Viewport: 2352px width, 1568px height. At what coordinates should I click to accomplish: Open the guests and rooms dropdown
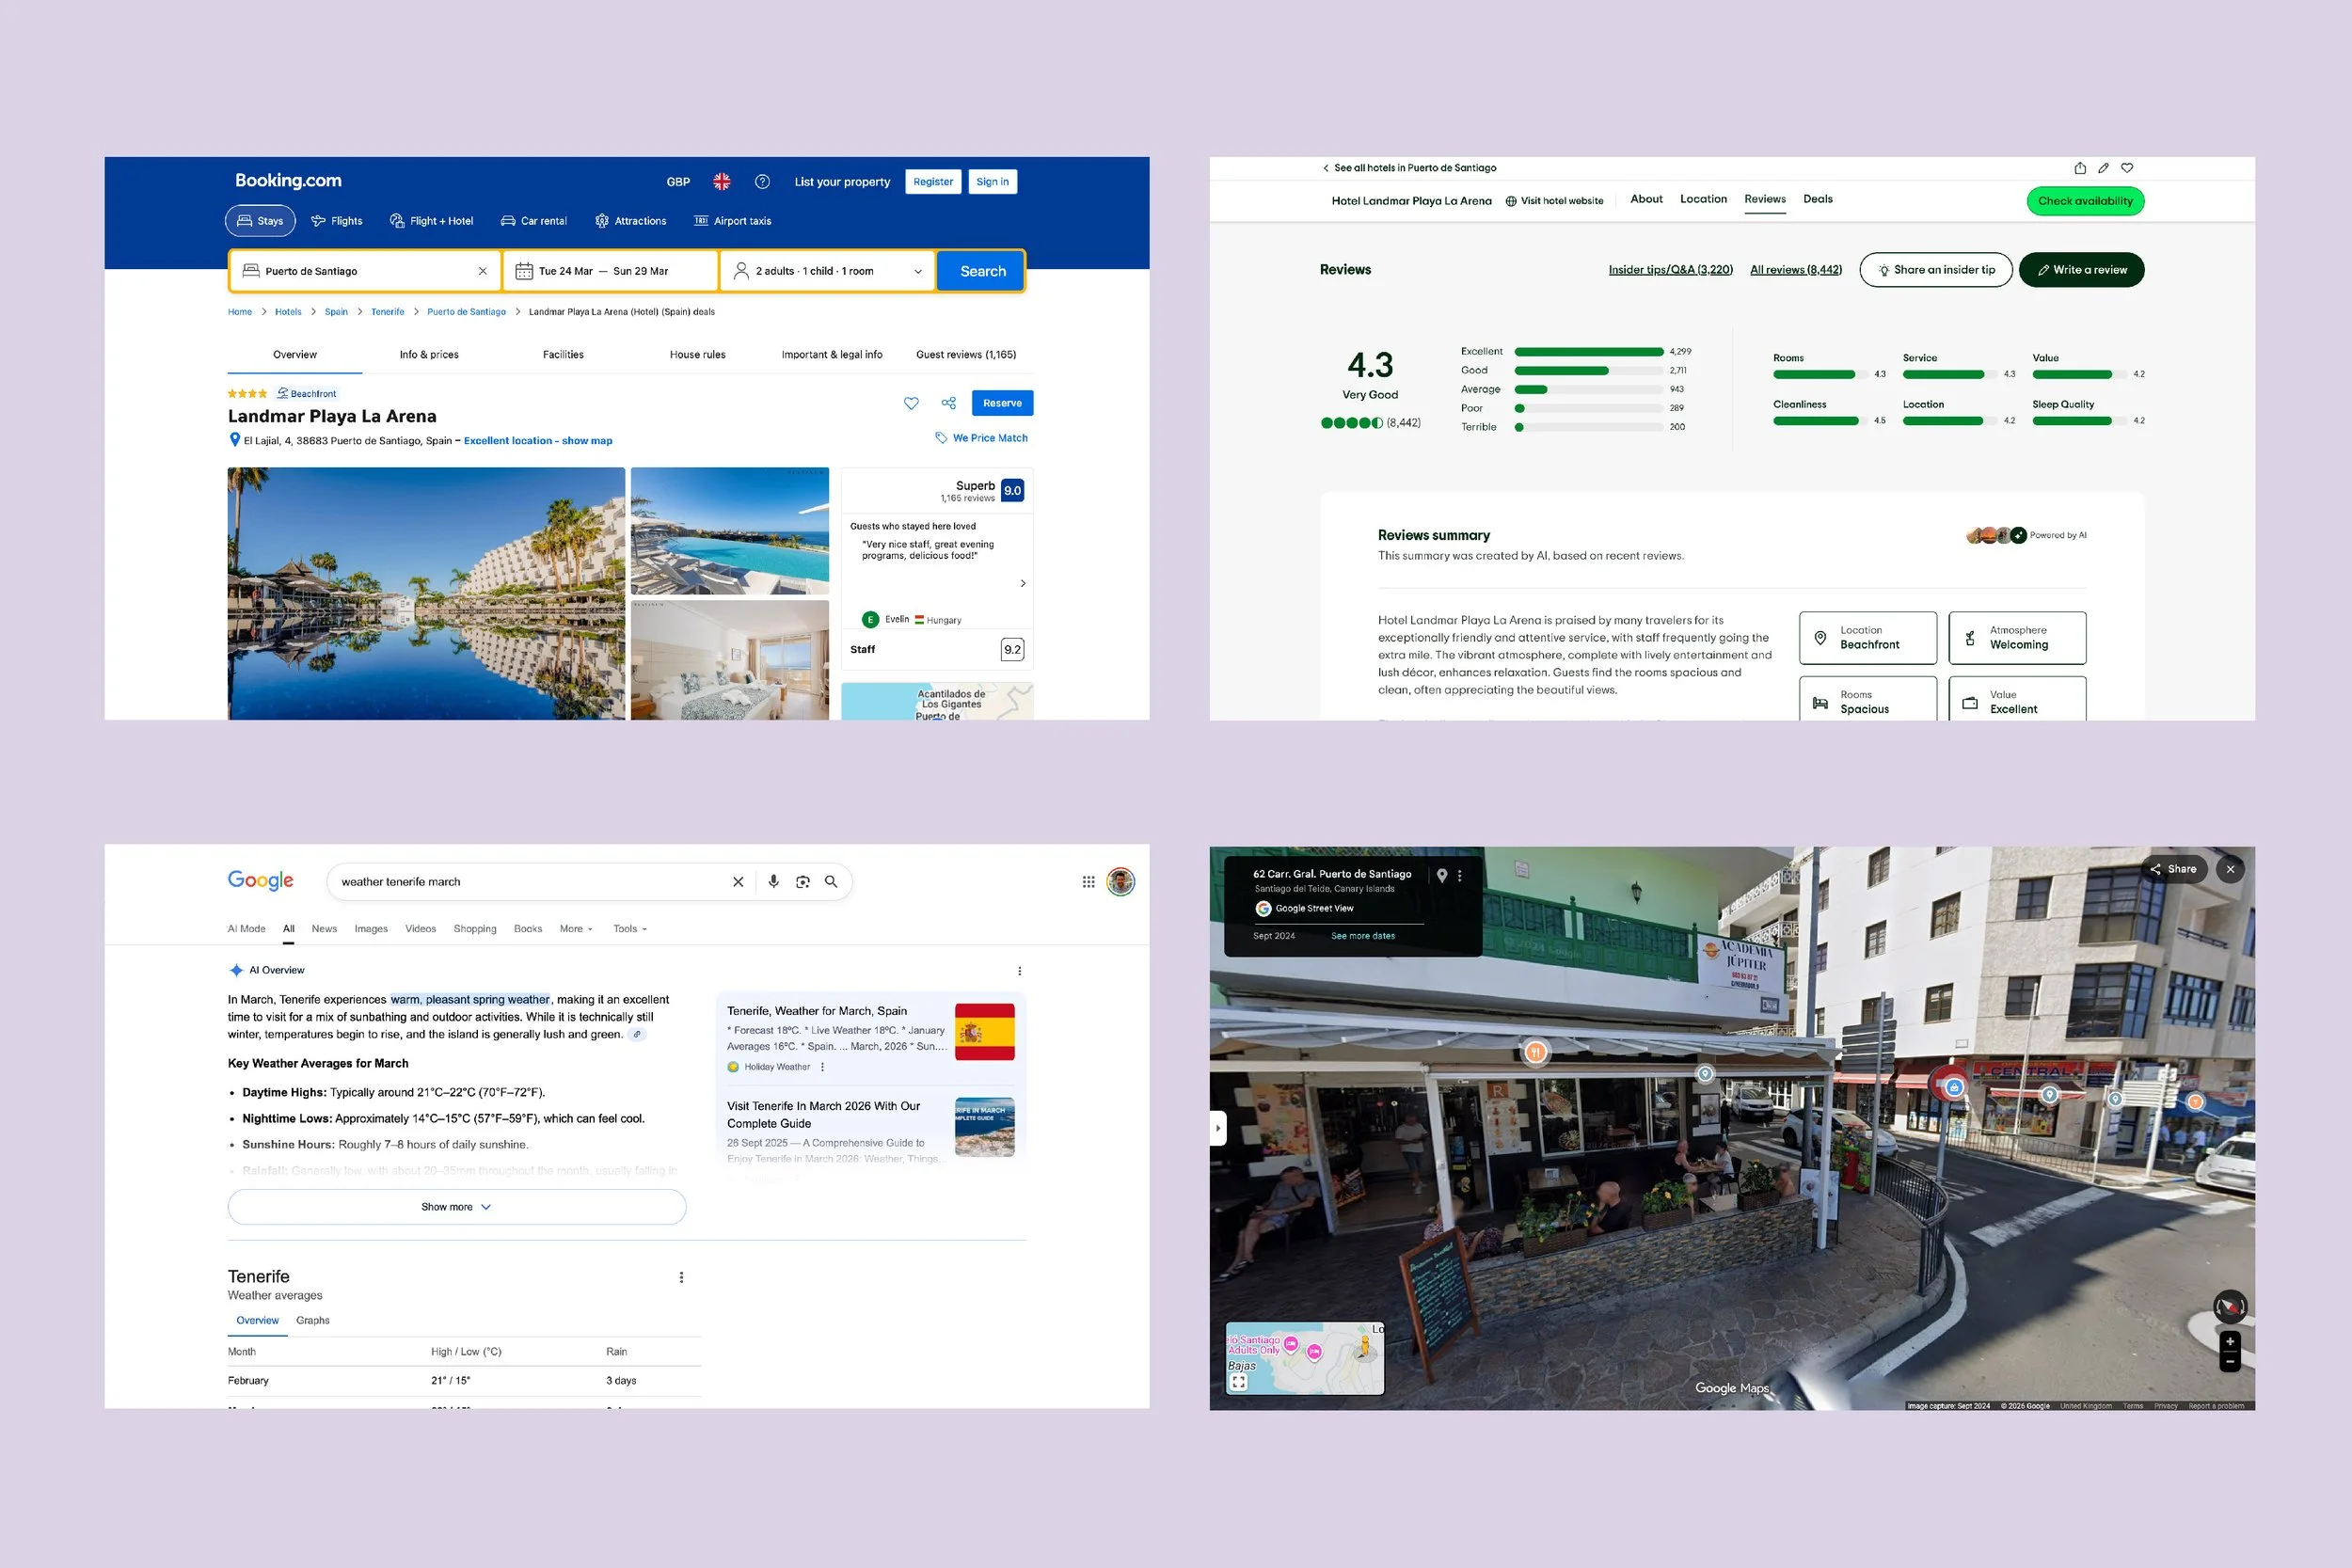827,271
